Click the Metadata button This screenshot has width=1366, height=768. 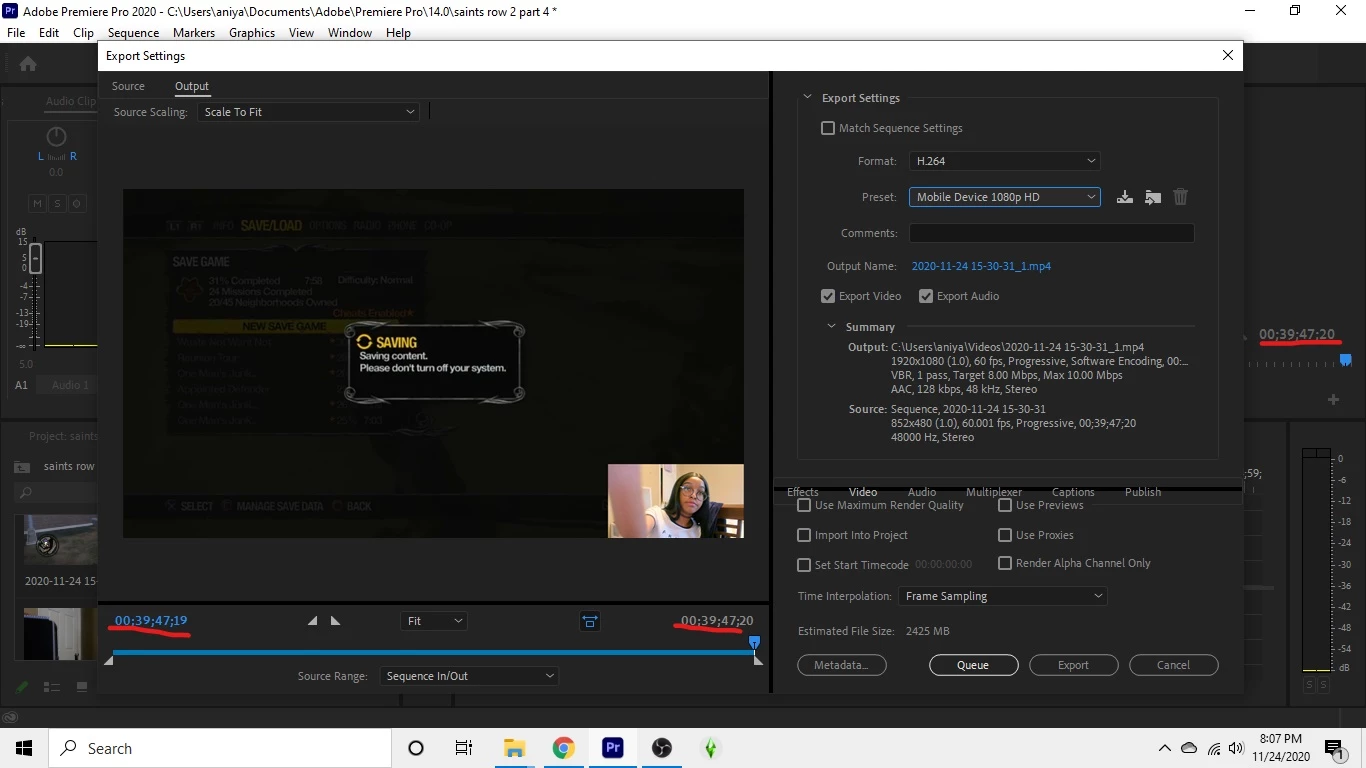coord(842,665)
